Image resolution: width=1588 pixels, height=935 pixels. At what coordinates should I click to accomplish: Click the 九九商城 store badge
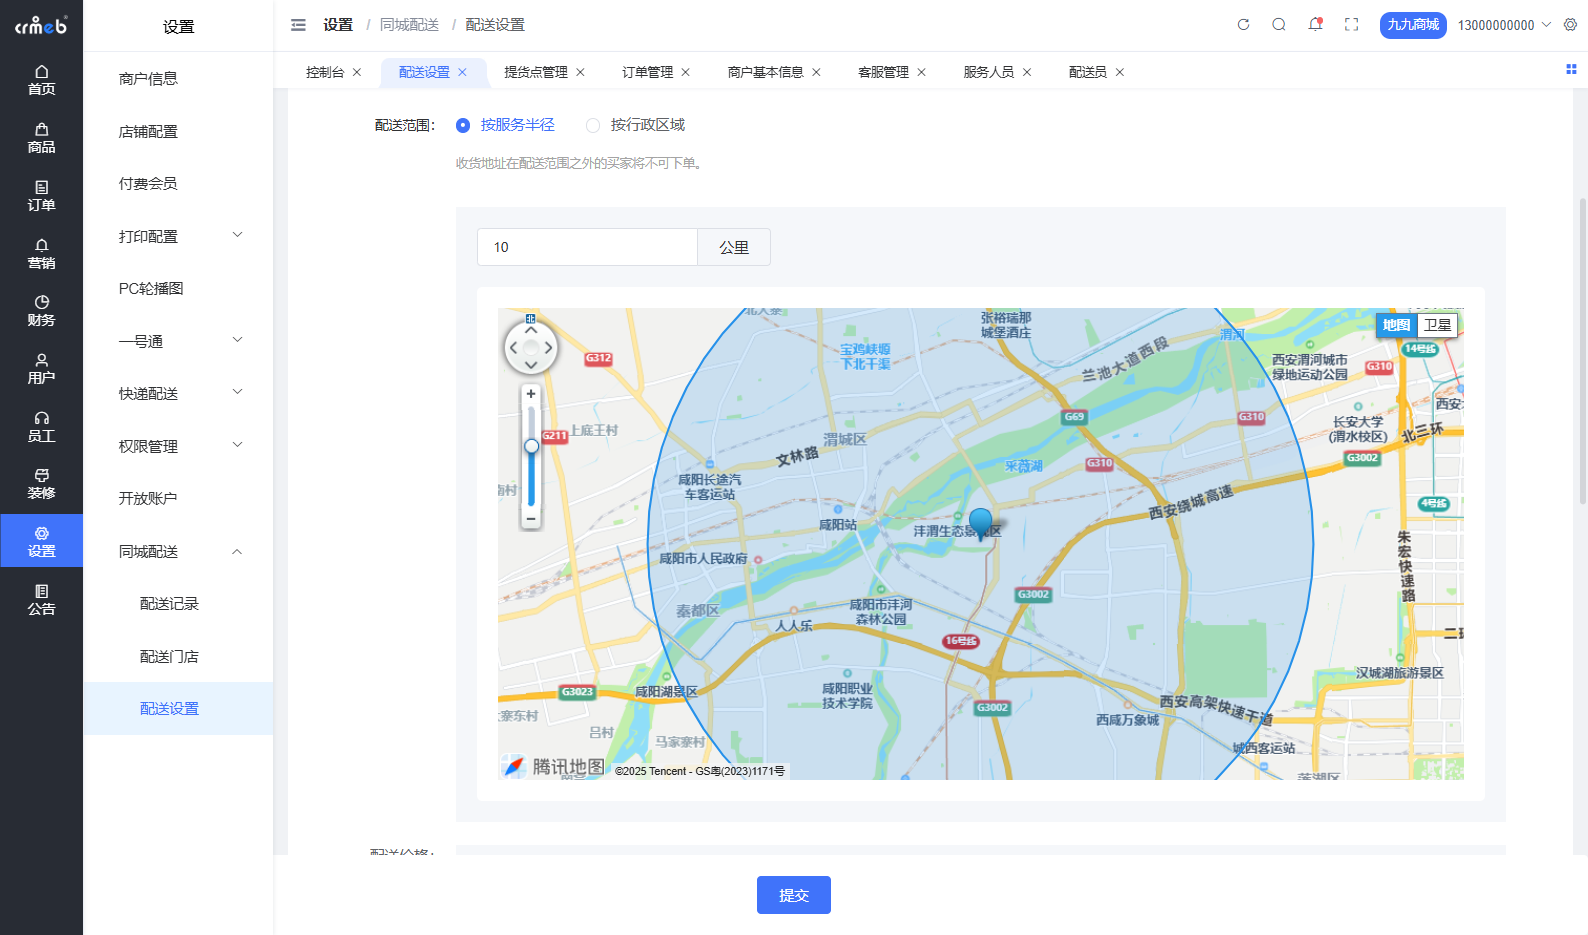[1413, 25]
